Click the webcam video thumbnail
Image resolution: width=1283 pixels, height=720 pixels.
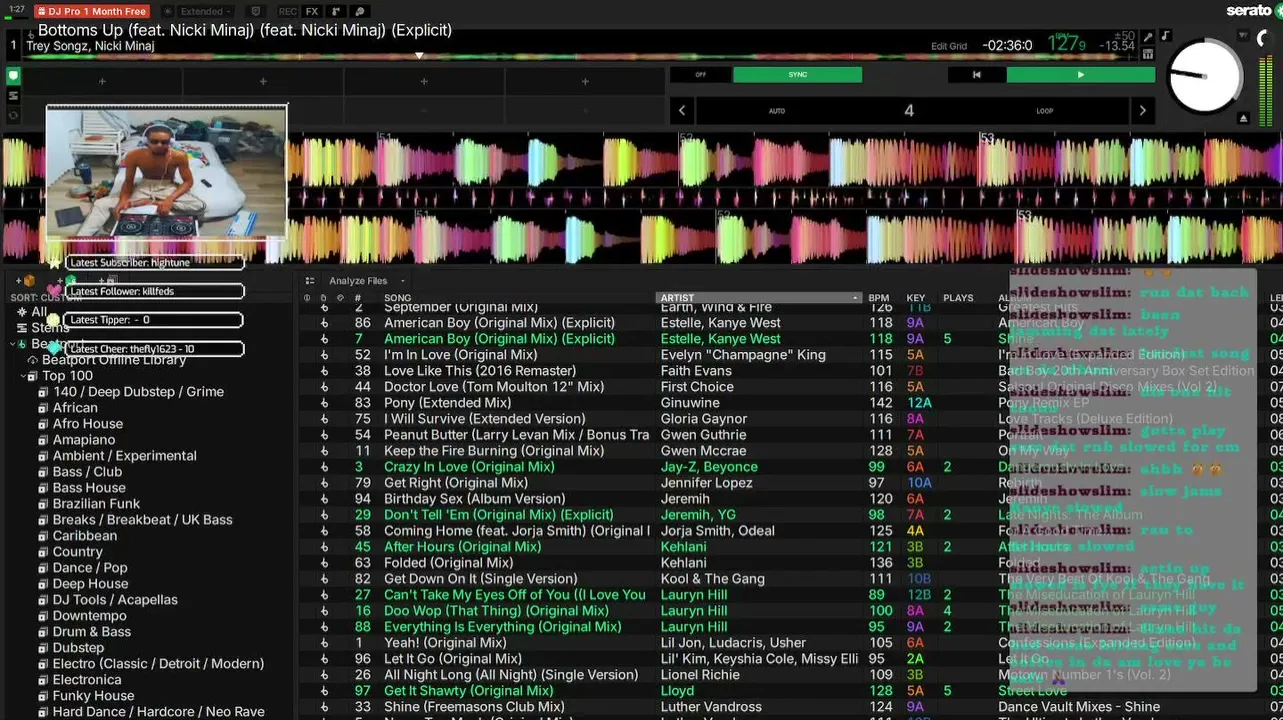166,171
